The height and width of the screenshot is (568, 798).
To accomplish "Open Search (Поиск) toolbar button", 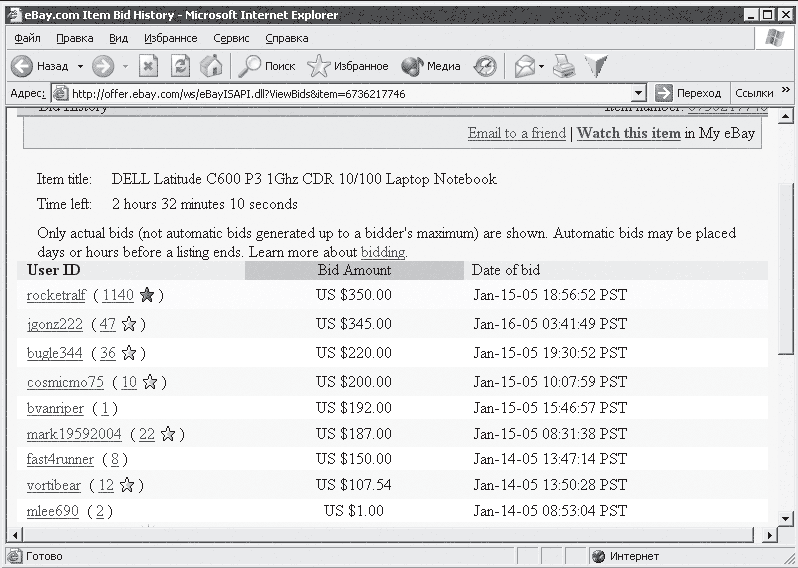I will (x=266, y=66).
